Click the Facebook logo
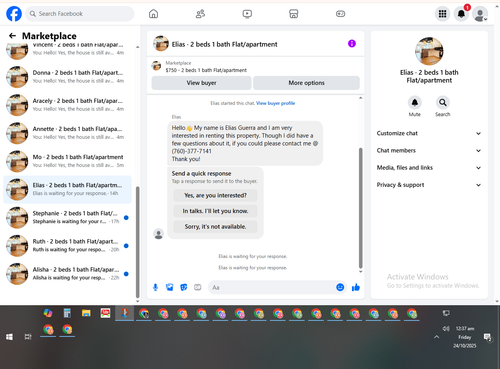The image size is (500, 369). point(14,14)
